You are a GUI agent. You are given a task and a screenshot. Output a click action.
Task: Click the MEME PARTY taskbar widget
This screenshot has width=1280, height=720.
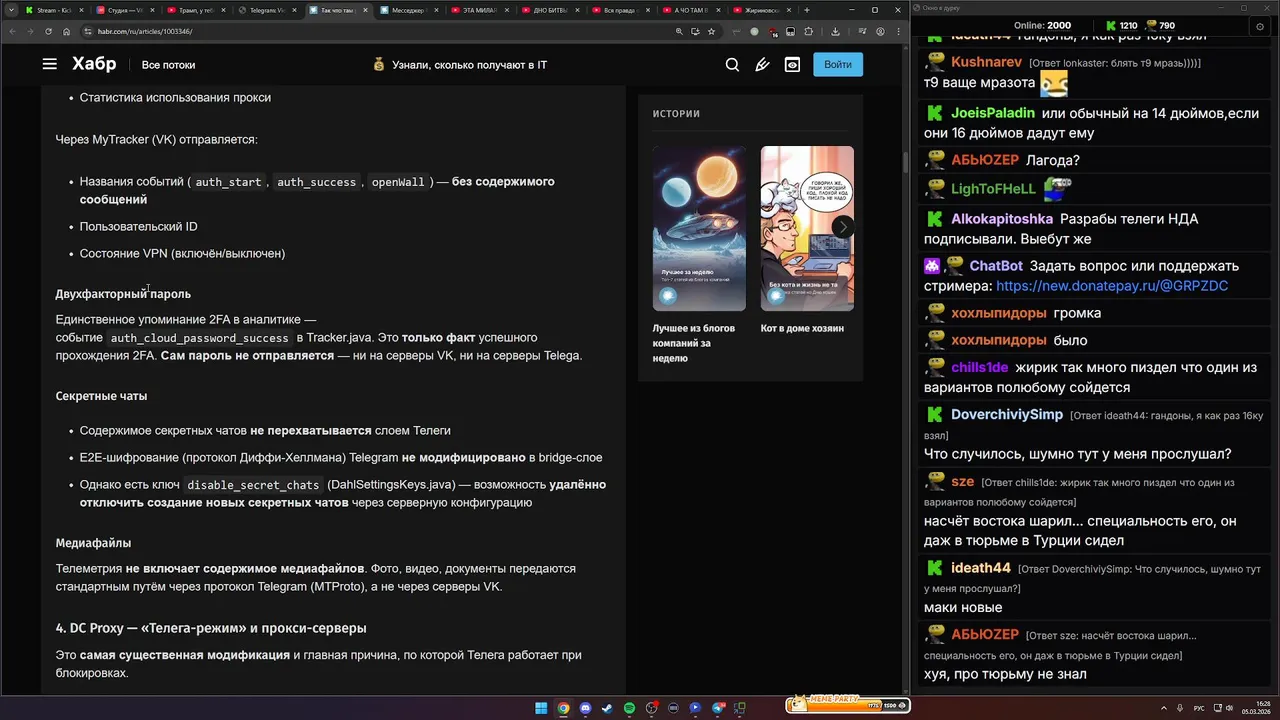[848, 705]
